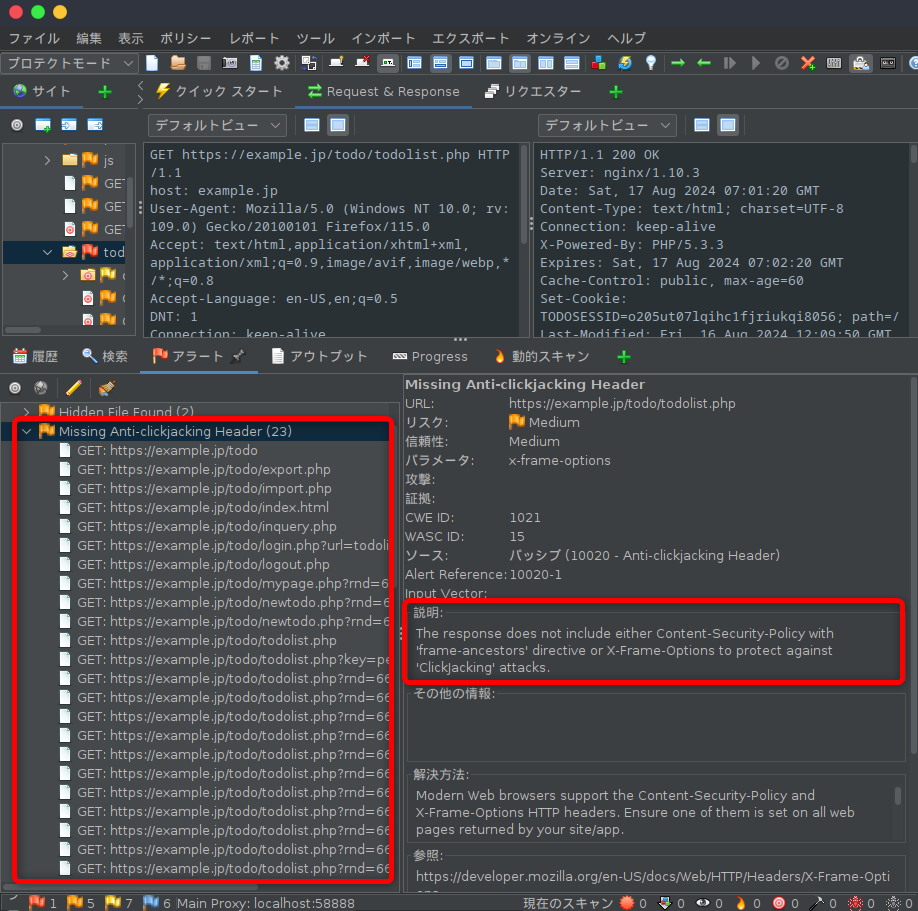Collapse Missing Anti-clickjacking Header node
Screen dimensions: 918x911
(26, 431)
